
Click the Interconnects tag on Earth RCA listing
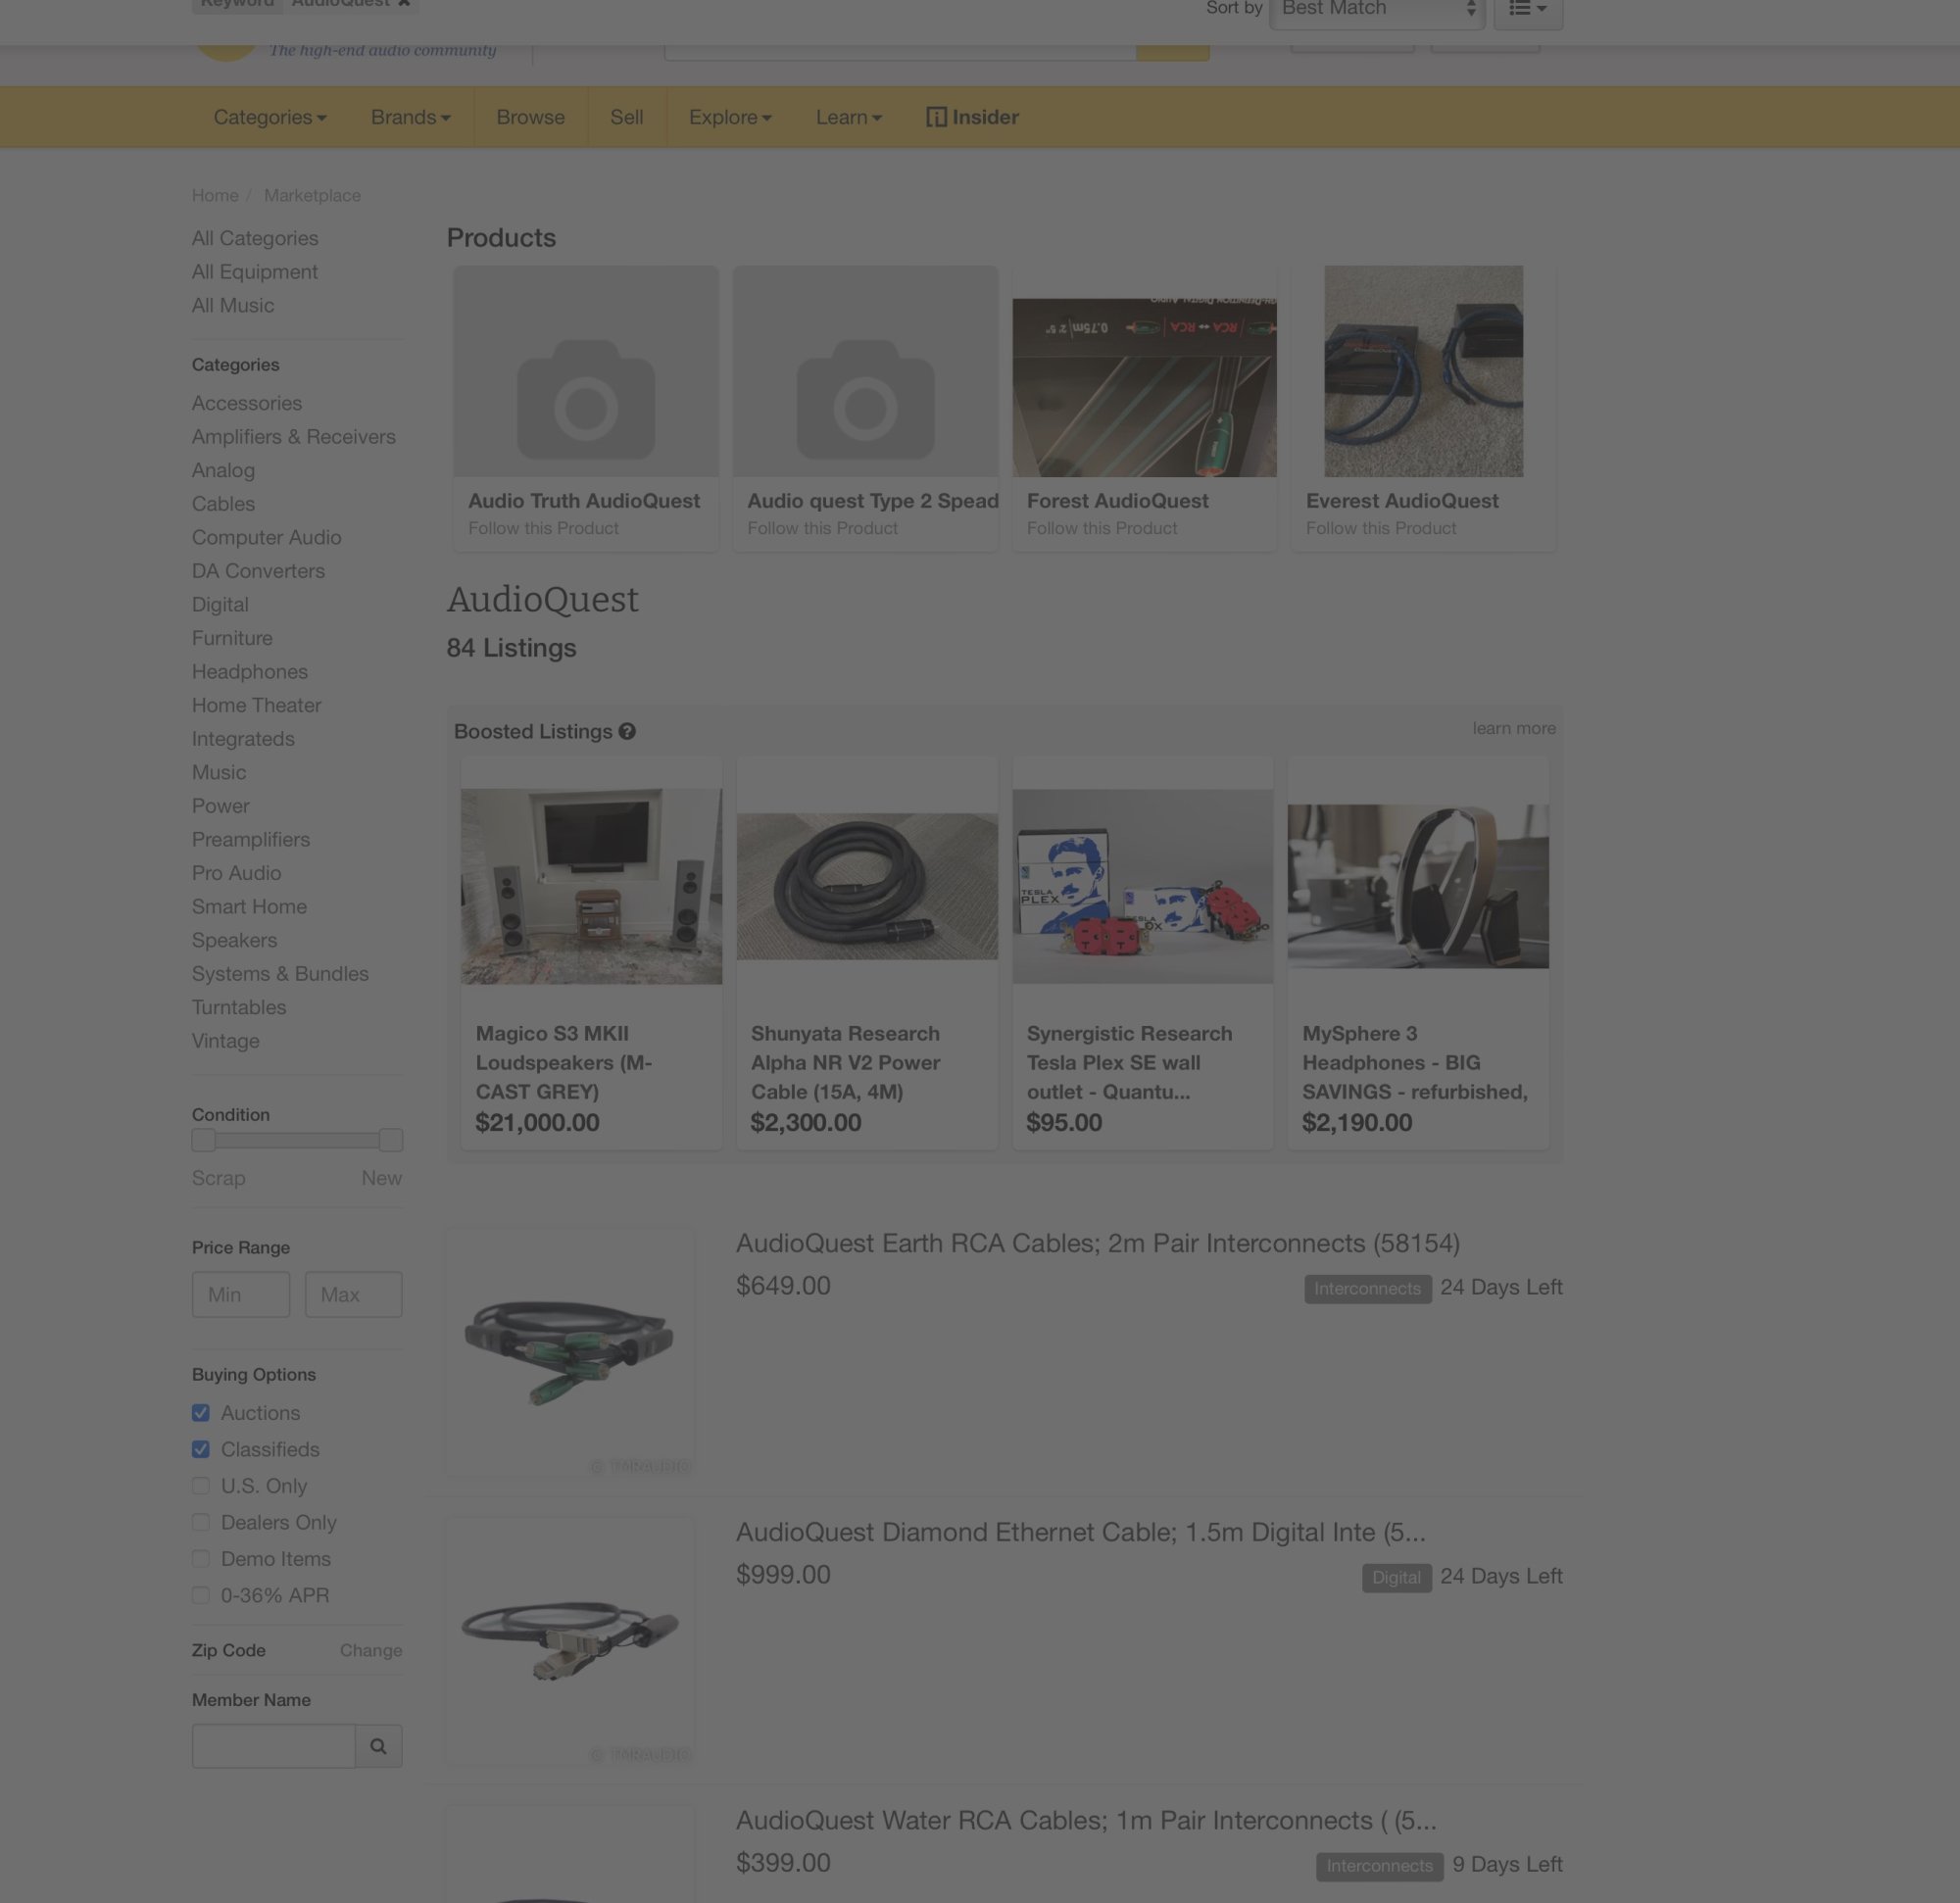coord(1367,1289)
